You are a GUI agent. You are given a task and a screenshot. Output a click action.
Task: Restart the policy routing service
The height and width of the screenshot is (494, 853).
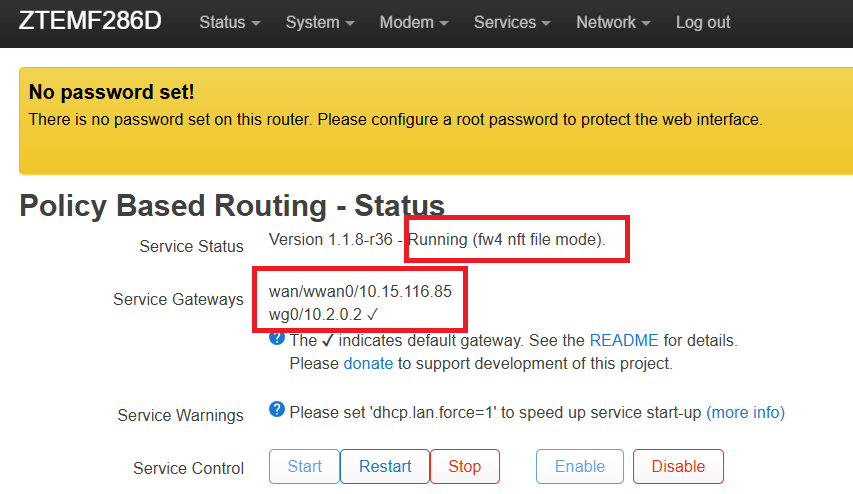tap(385, 466)
